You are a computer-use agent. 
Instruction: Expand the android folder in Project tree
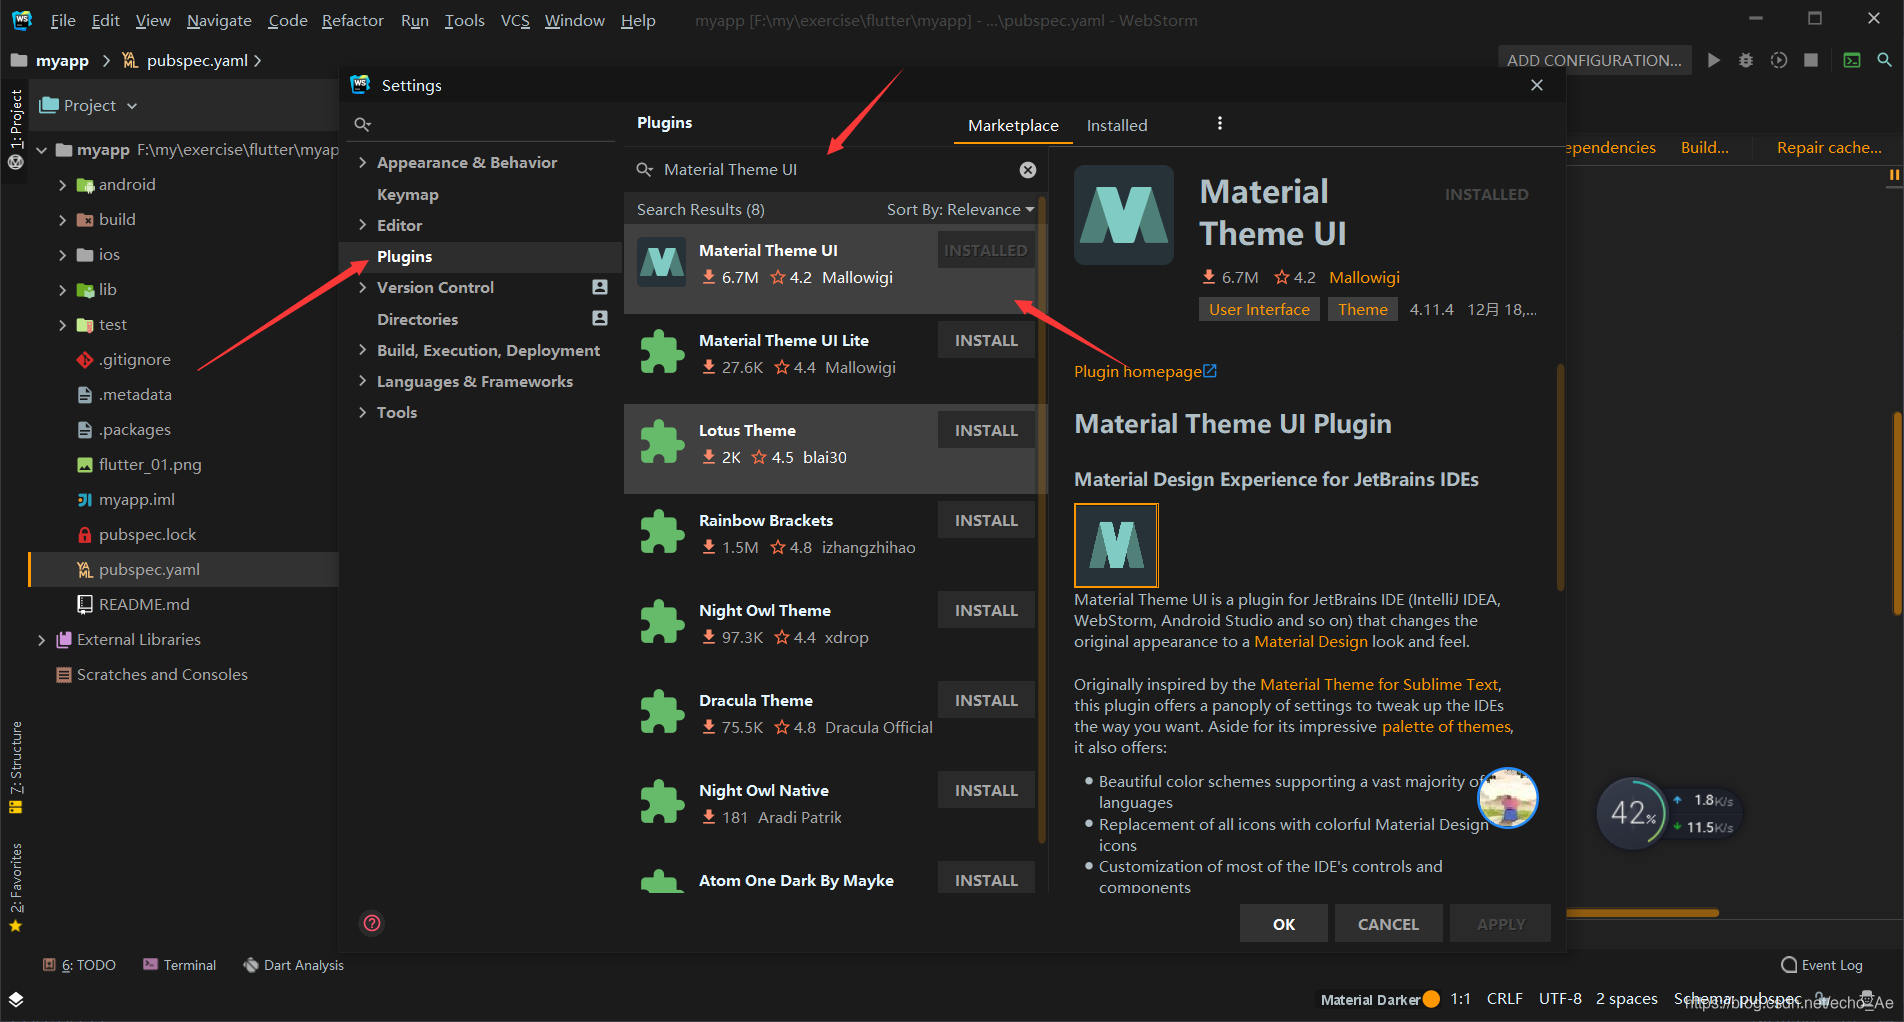(62, 184)
